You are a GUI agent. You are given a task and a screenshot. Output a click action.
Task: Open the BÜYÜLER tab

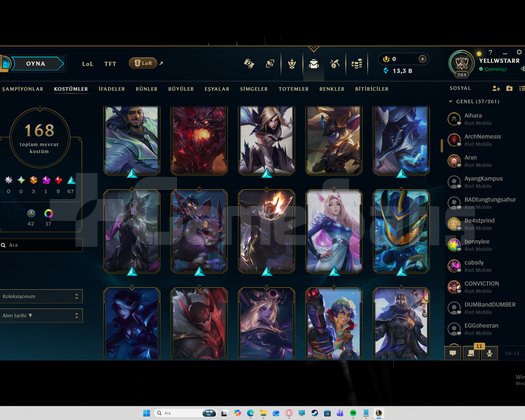[181, 89]
